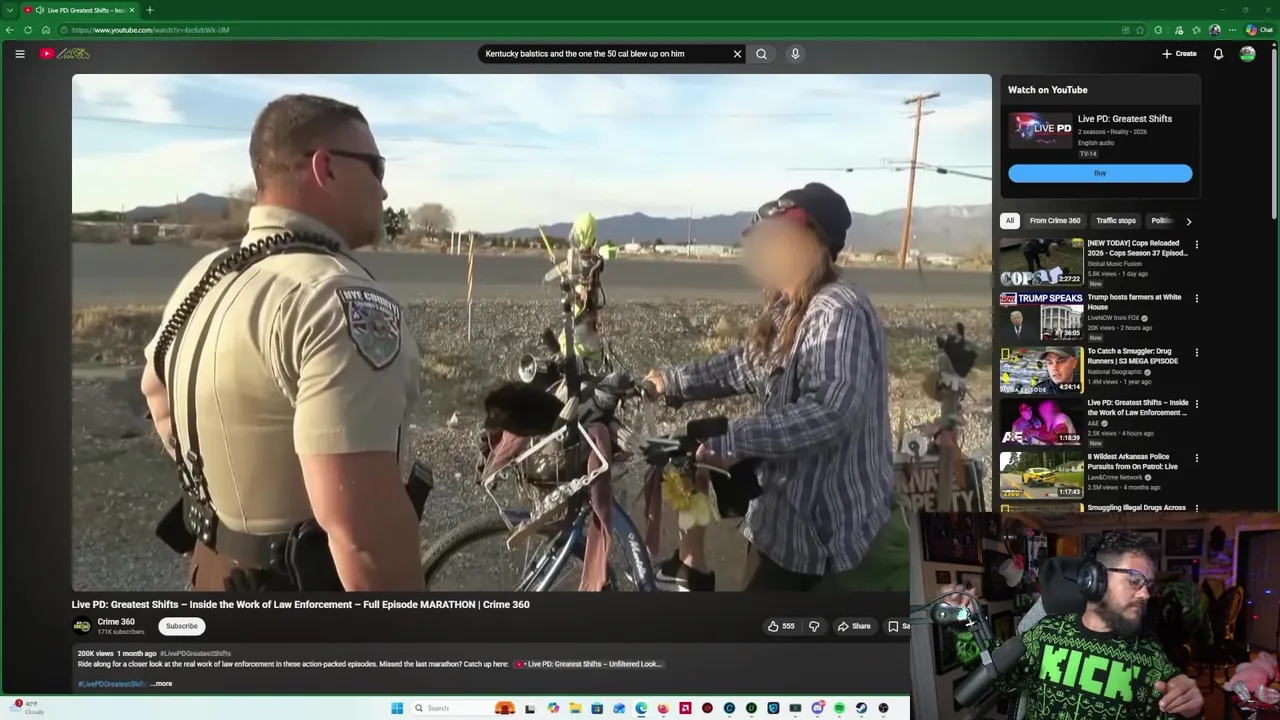The width and height of the screenshot is (1280, 720).
Task: Open Trump hosts farmers video title
Action: tap(1134, 302)
